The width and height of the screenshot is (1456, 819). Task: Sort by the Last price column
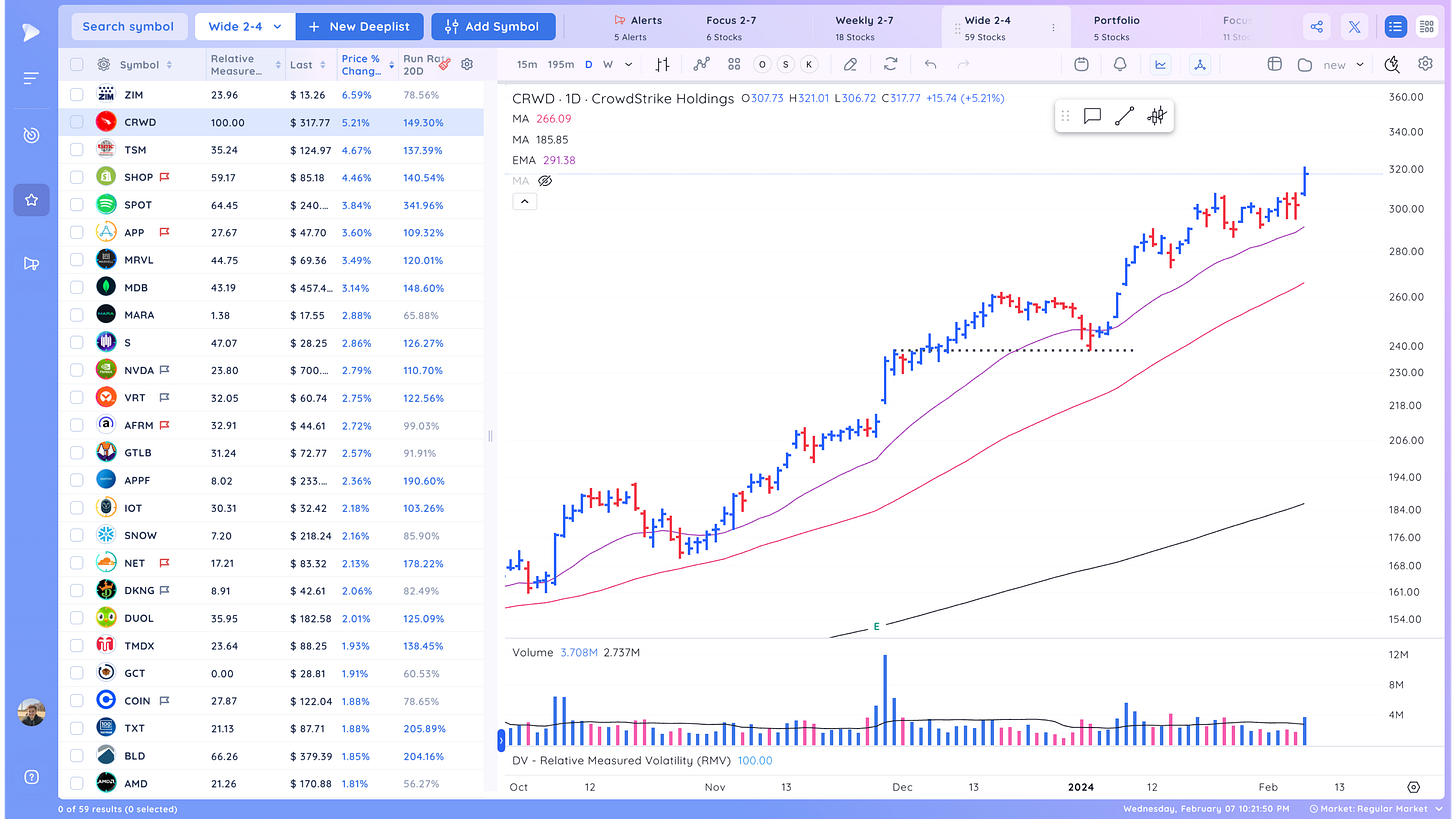307,65
